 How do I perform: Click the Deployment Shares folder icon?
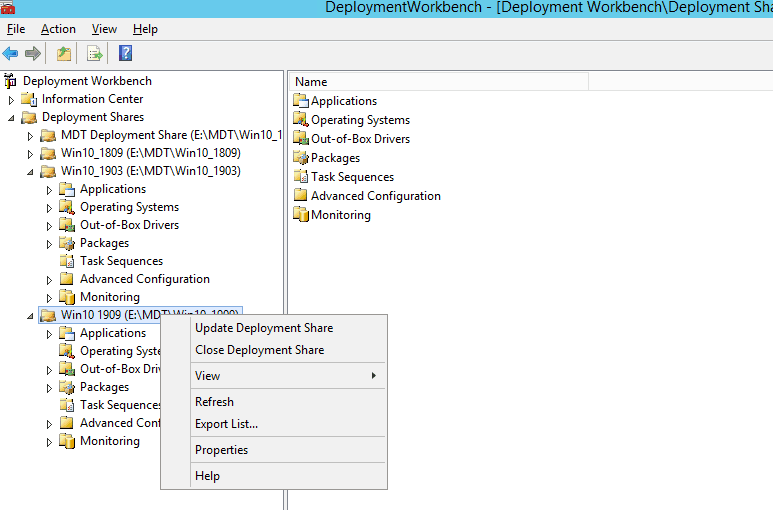pyautogui.click(x=29, y=117)
